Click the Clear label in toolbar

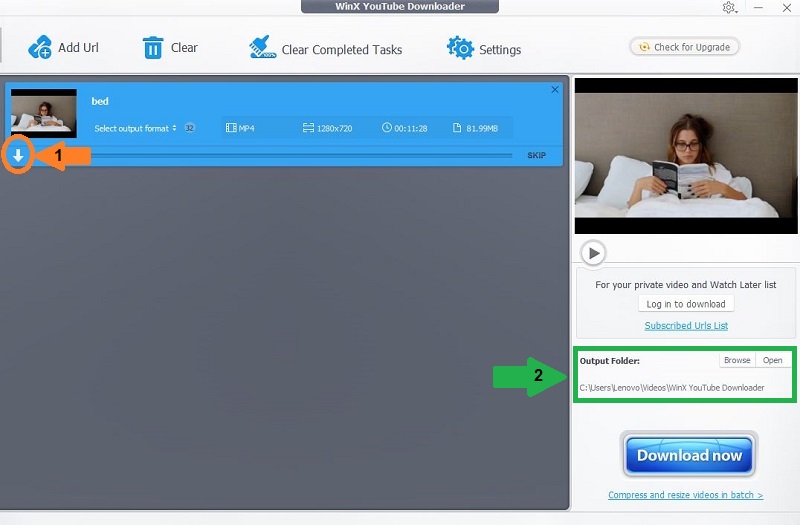point(184,47)
